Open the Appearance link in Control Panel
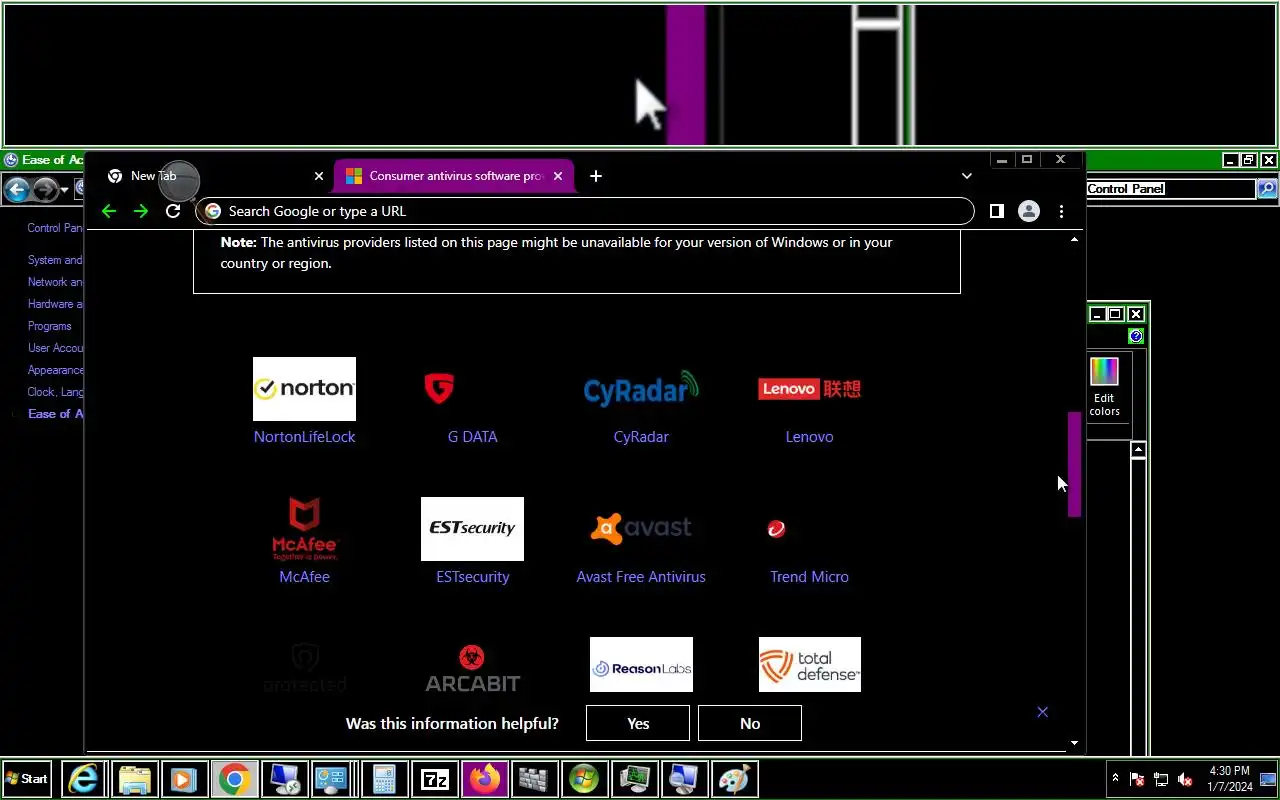This screenshot has width=1280, height=800. click(x=56, y=370)
